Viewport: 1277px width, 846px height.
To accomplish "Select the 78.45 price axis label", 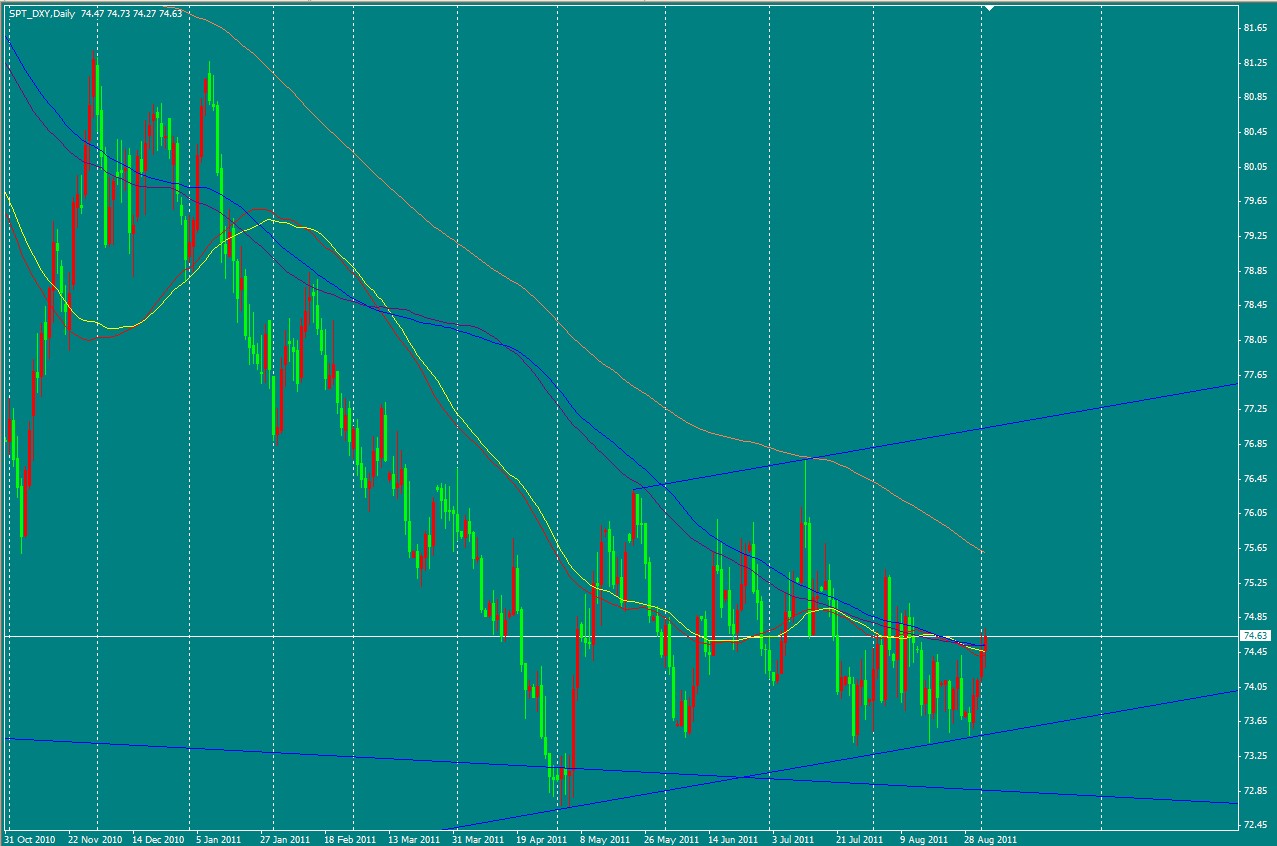I will pyautogui.click(x=1255, y=305).
